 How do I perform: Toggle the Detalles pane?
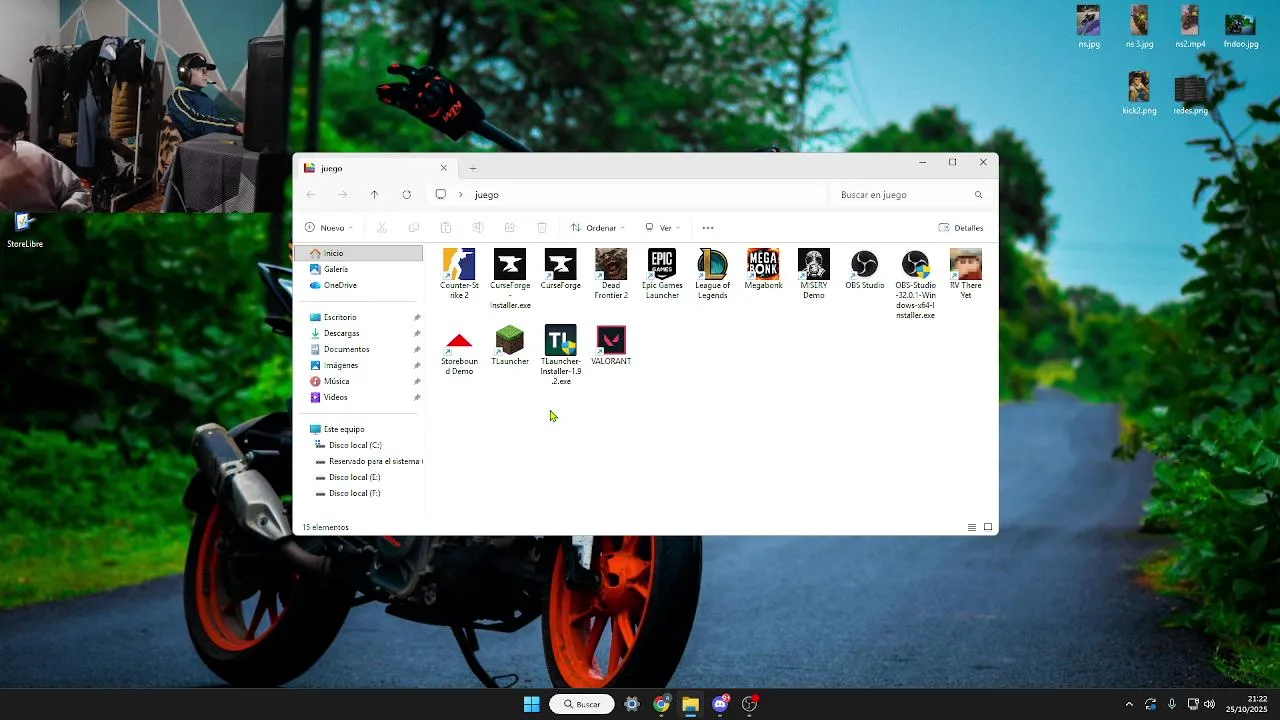961,228
